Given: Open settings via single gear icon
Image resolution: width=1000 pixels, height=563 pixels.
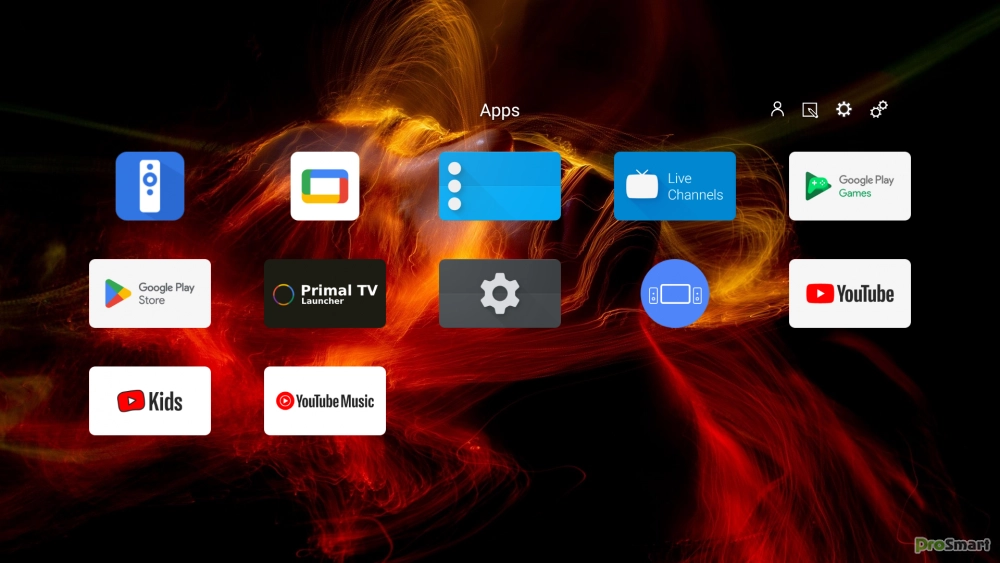Looking at the screenshot, I should [x=844, y=110].
